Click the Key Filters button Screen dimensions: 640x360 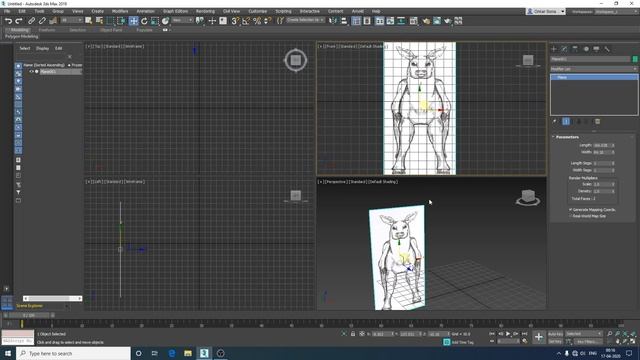point(588,341)
